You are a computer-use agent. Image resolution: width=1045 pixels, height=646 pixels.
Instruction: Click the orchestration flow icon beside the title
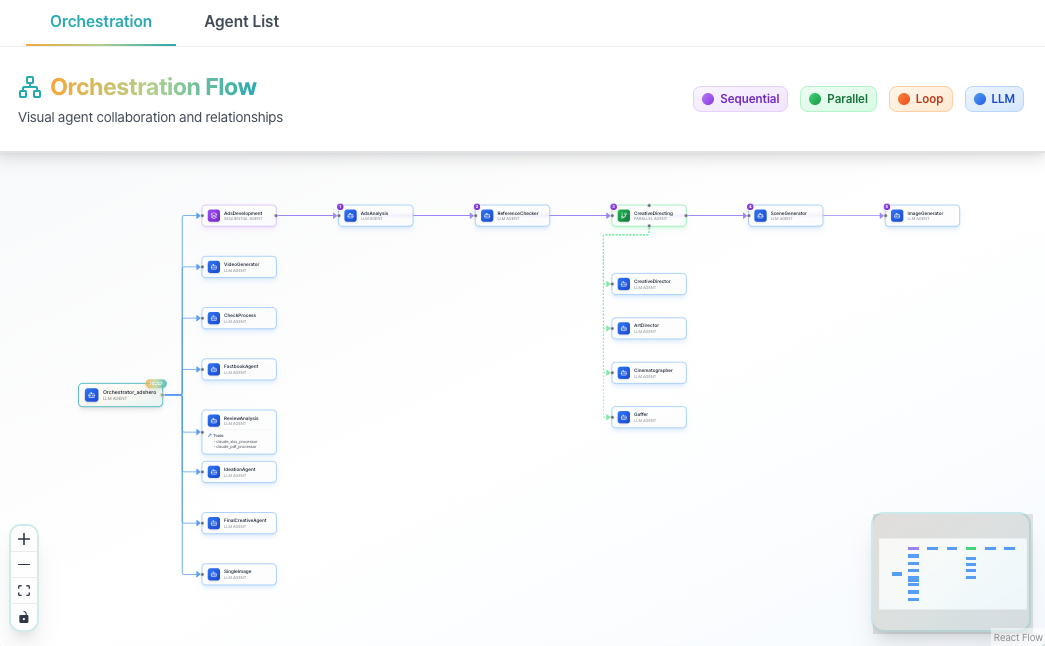[28, 86]
